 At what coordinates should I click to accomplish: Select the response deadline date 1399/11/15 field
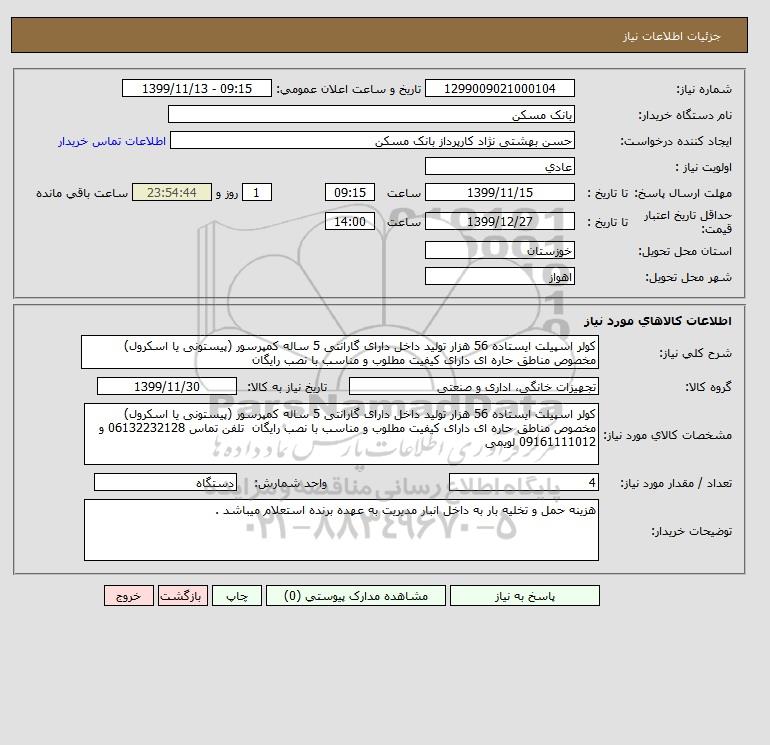click(499, 193)
